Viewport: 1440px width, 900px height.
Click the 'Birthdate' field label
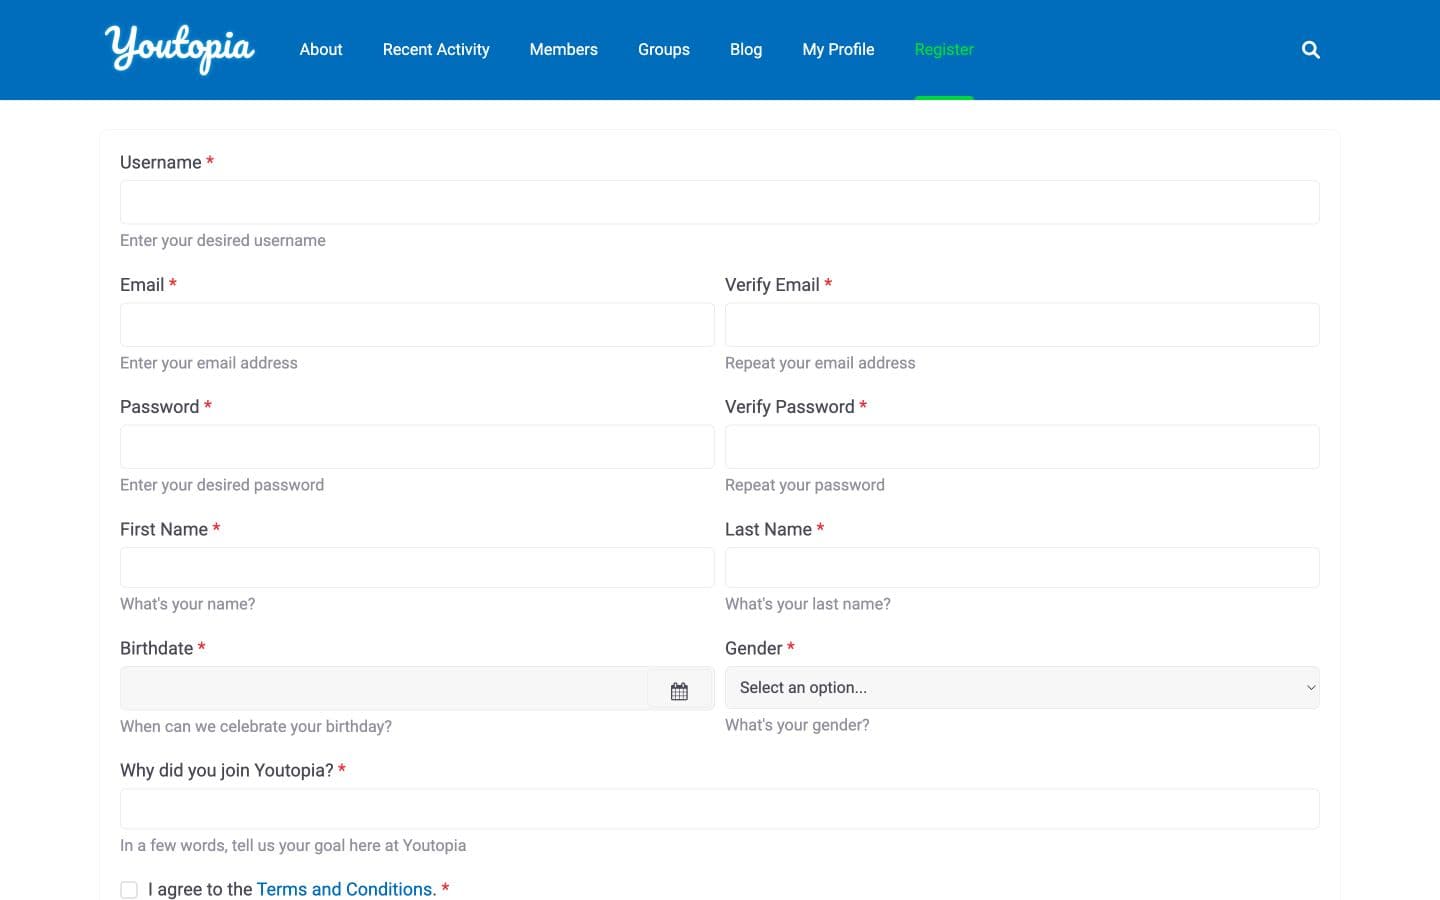pos(157,648)
